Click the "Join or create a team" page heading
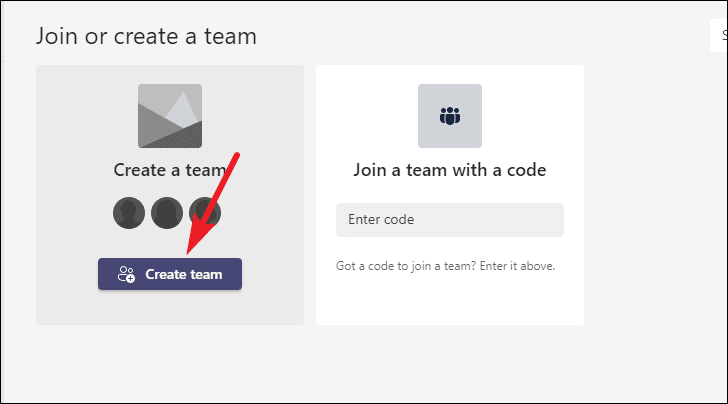The image size is (728, 404). tap(146, 36)
